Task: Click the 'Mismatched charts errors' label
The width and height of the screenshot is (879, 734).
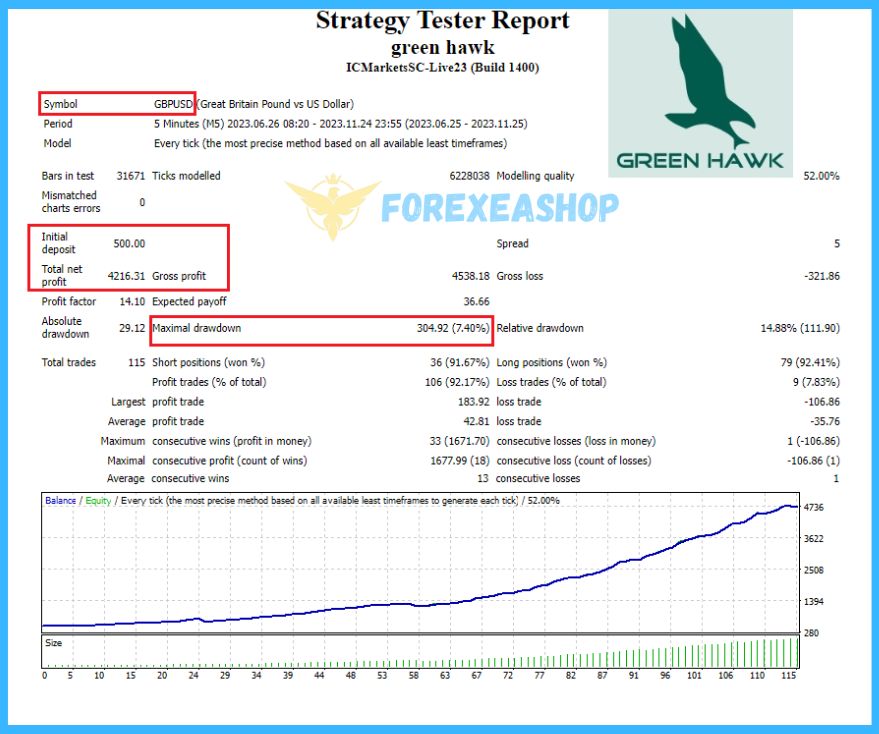Action: pos(71,201)
